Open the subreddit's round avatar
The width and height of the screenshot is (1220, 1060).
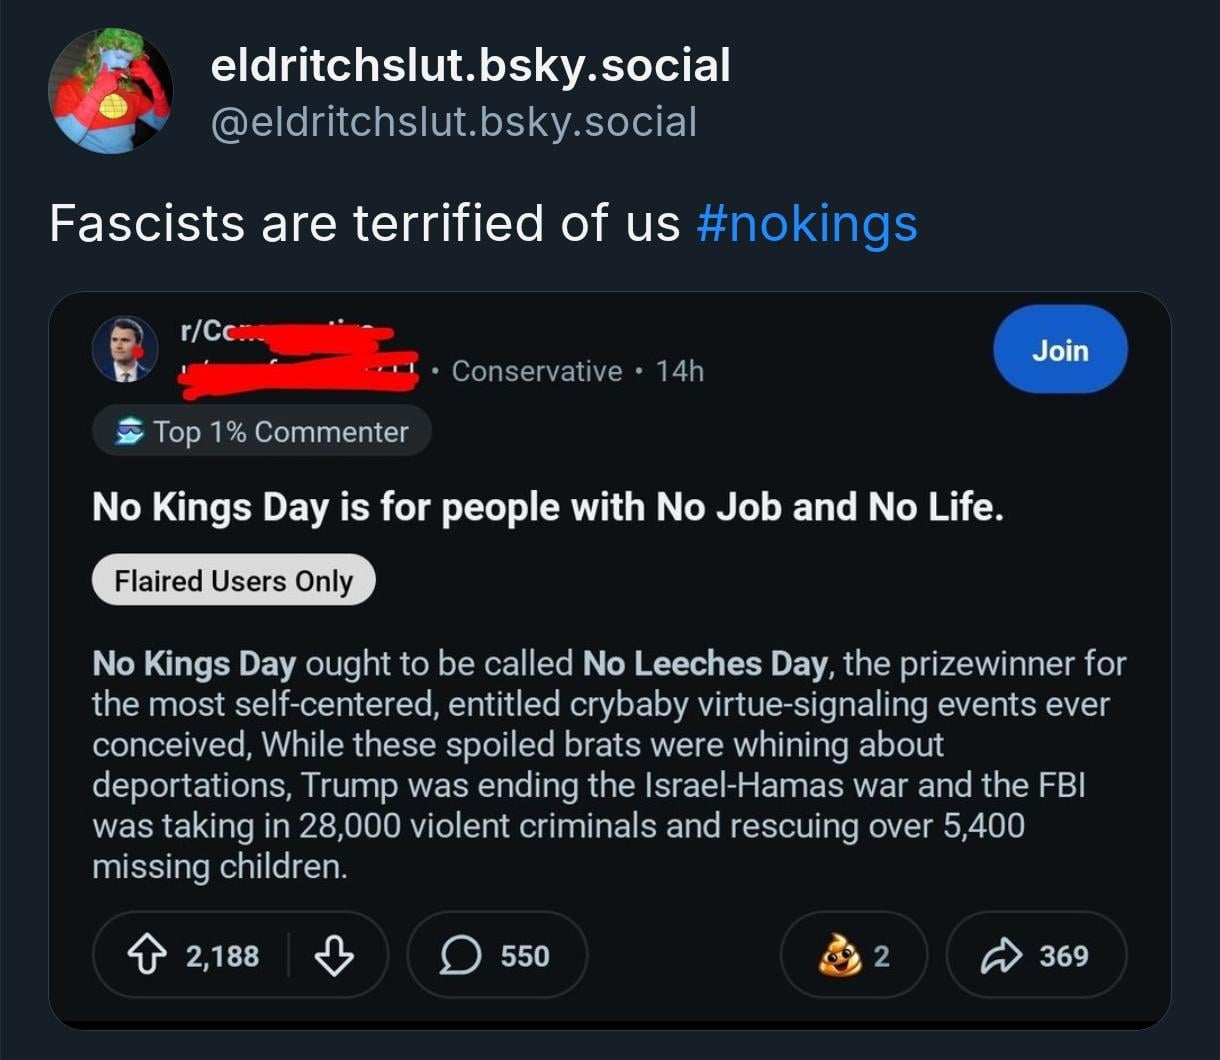125,350
